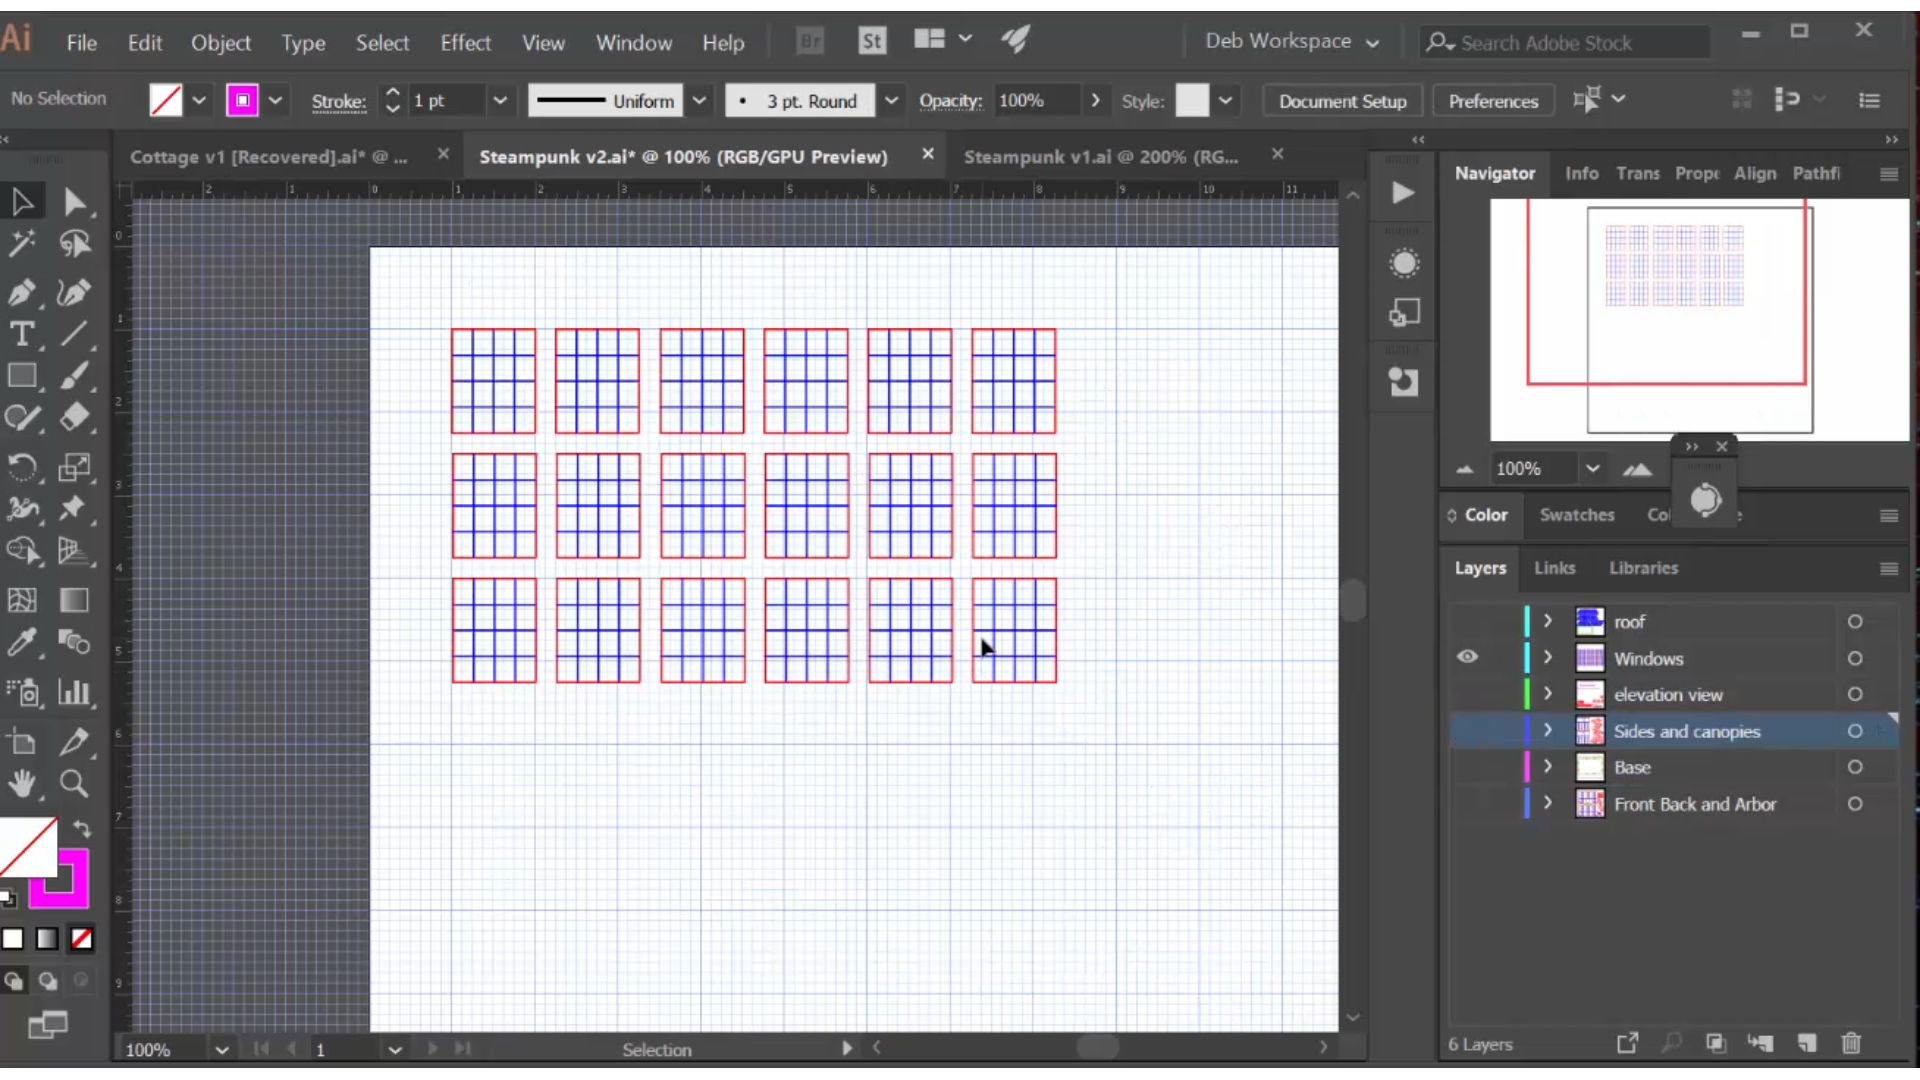Click the Document Setup button
Viewport: 1920px width, 1080px height.
click(x=1342, y=100)
